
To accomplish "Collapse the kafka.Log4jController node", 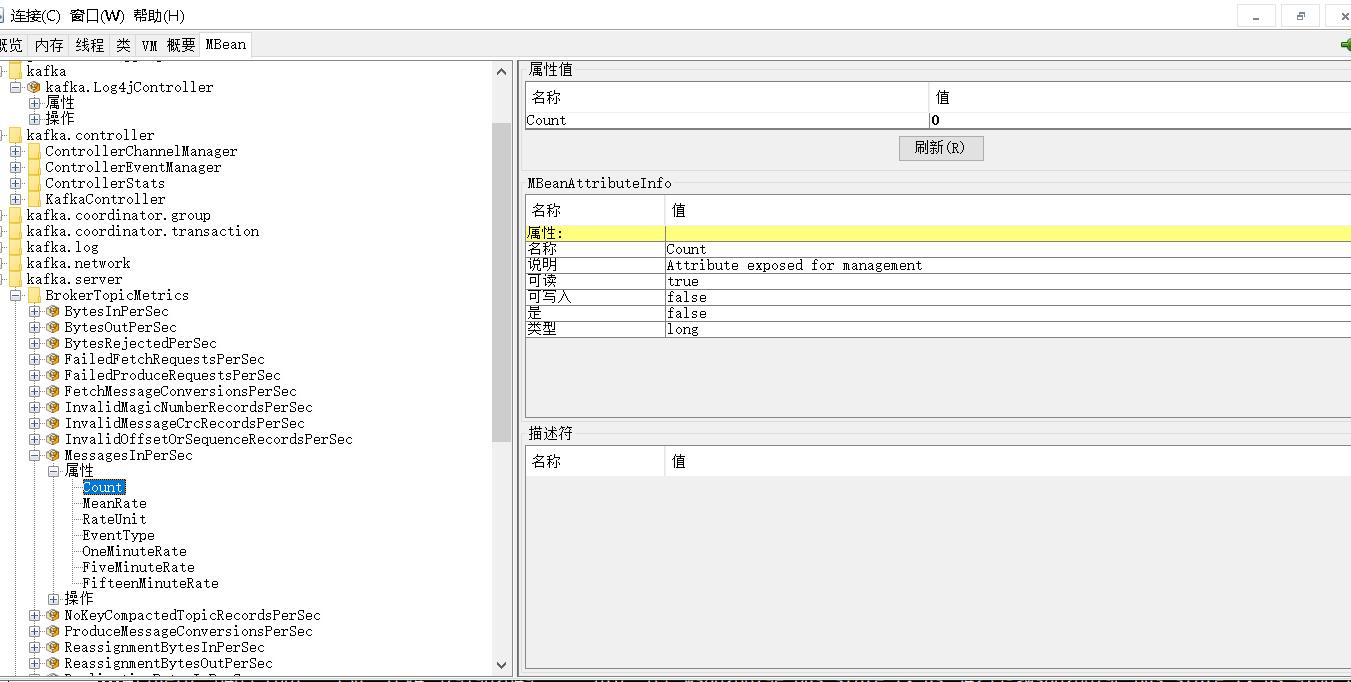I will point(15,87).
